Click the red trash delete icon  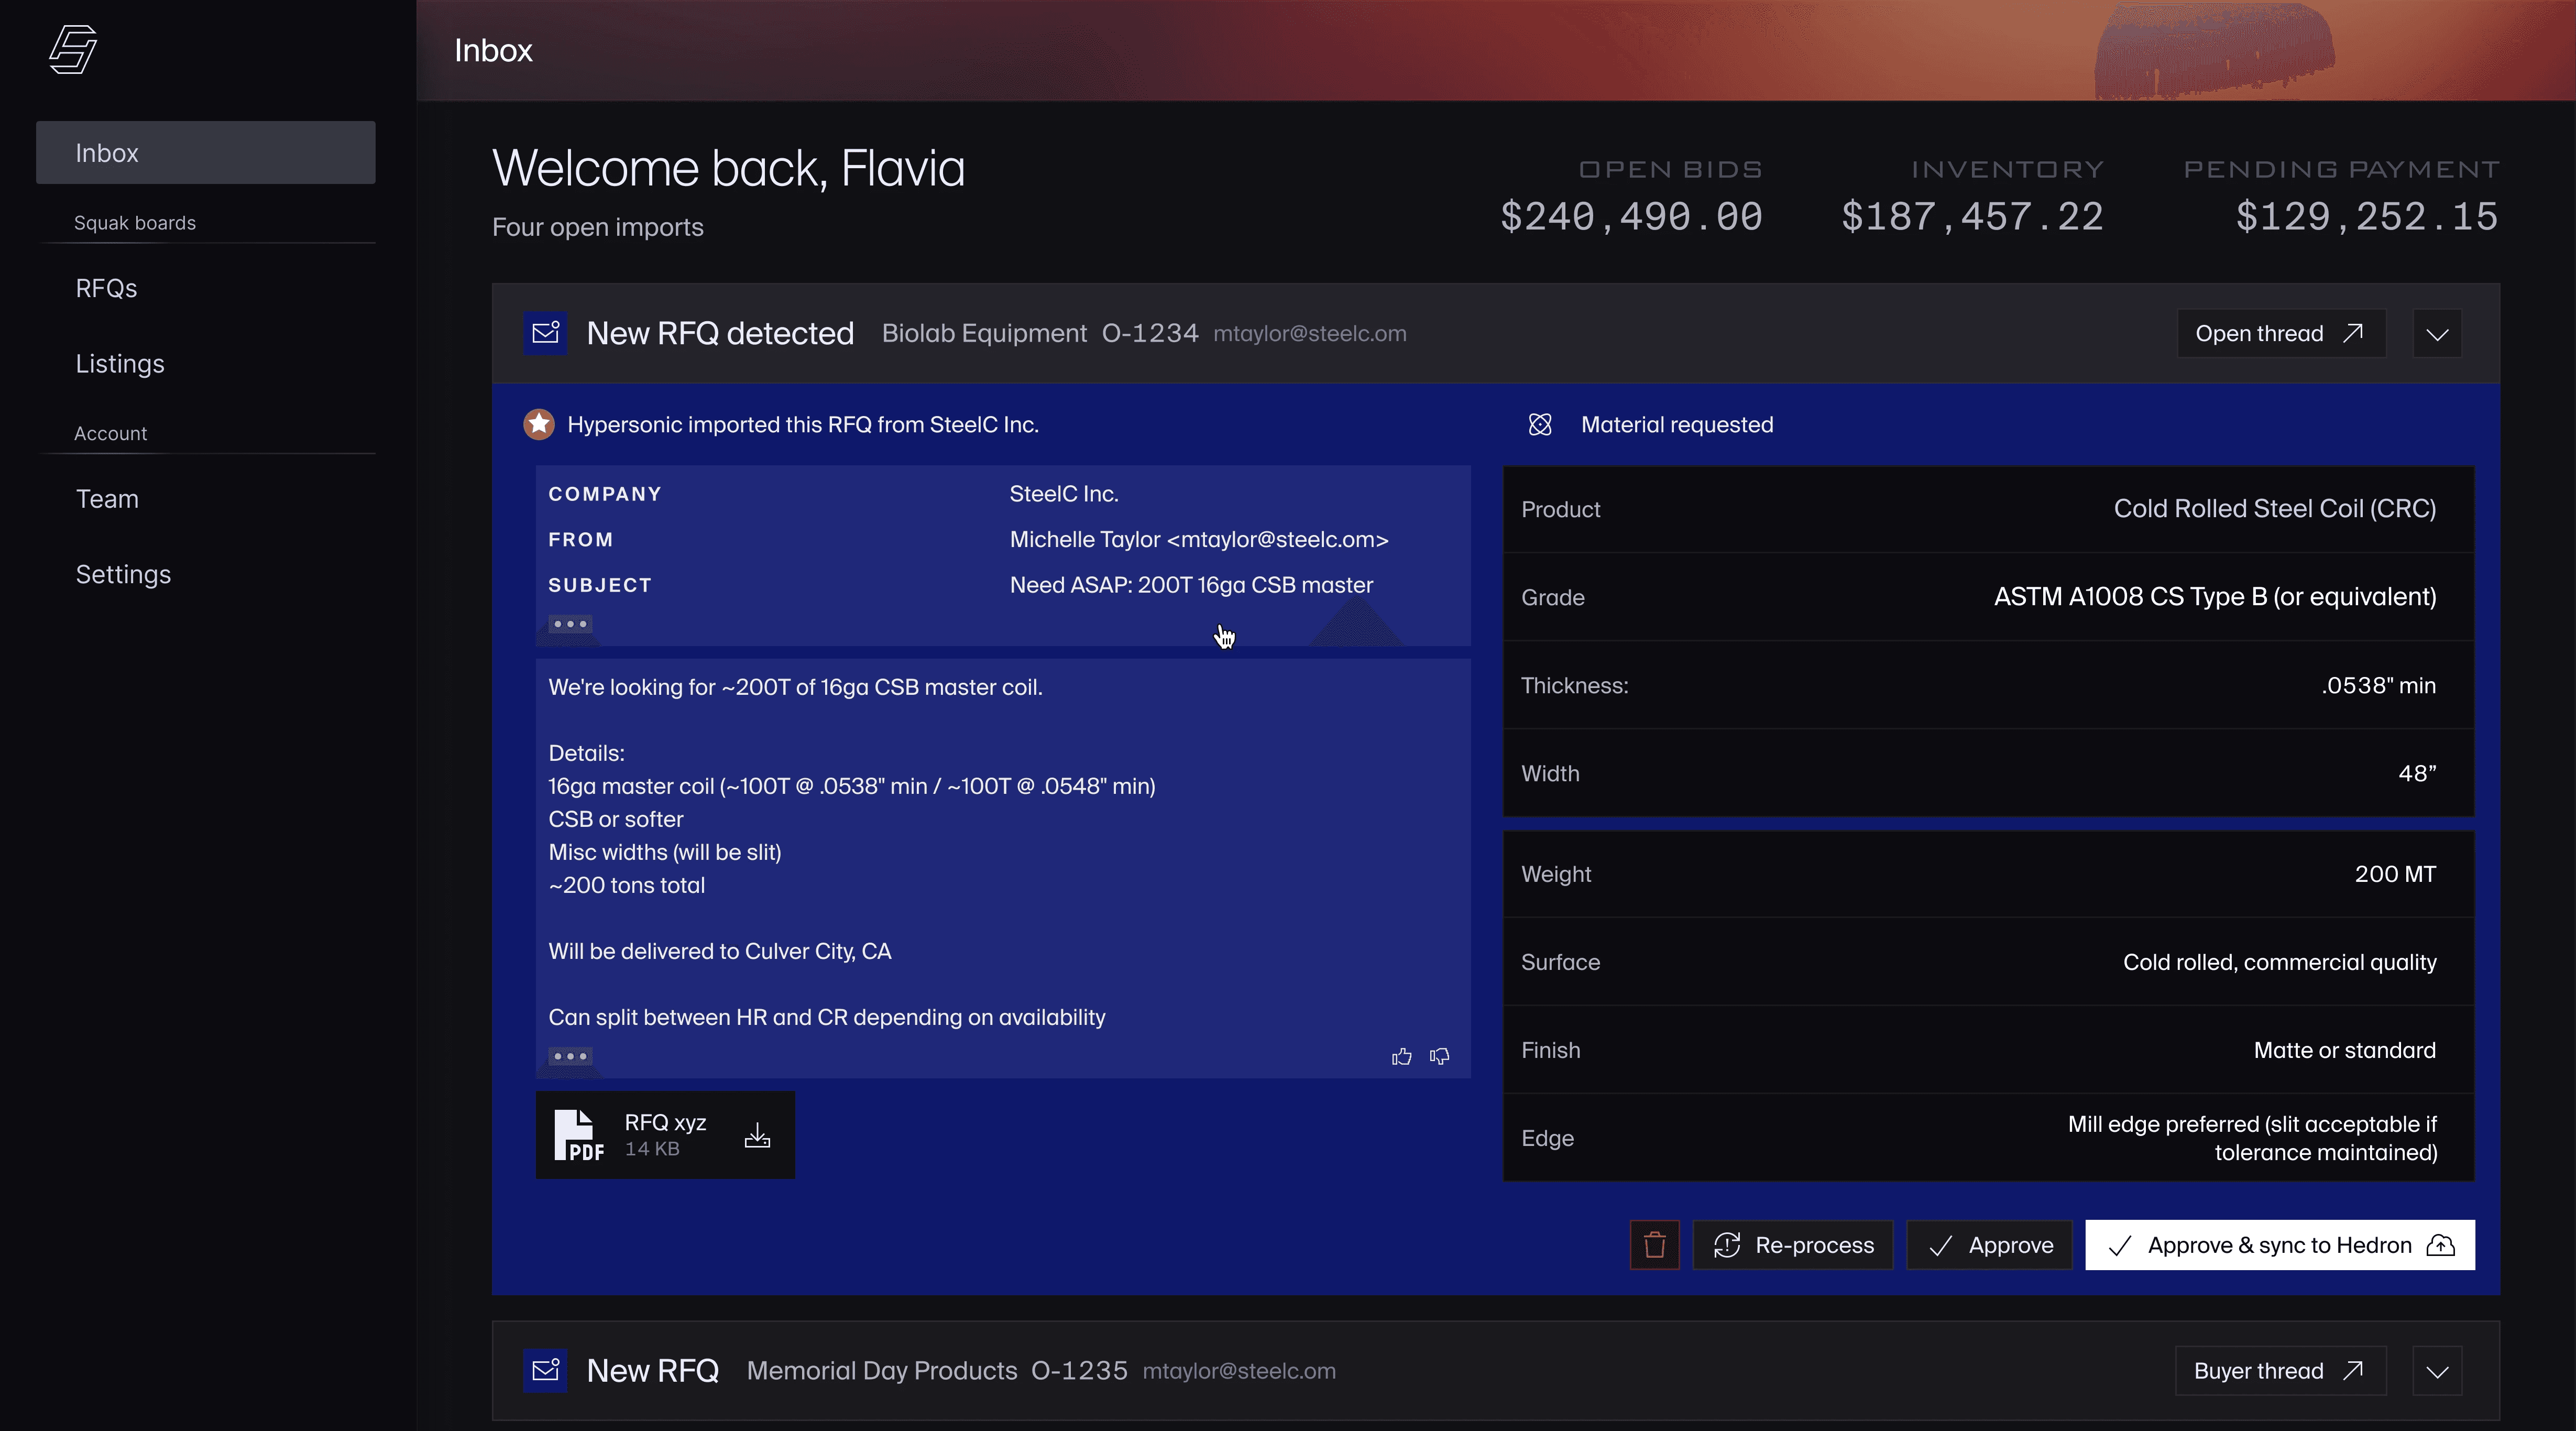[x=1654, y=1245]
